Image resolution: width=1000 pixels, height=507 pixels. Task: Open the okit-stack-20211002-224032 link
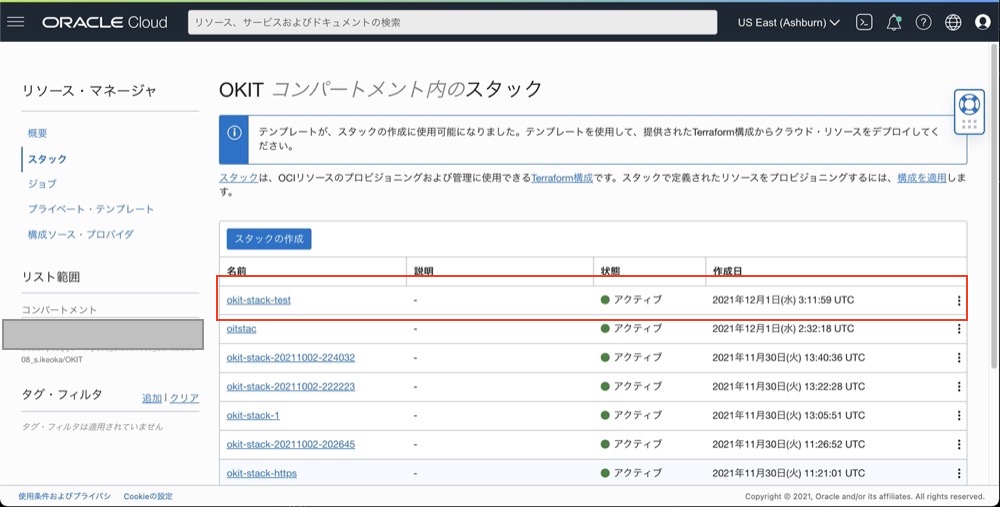coord(290,357)
